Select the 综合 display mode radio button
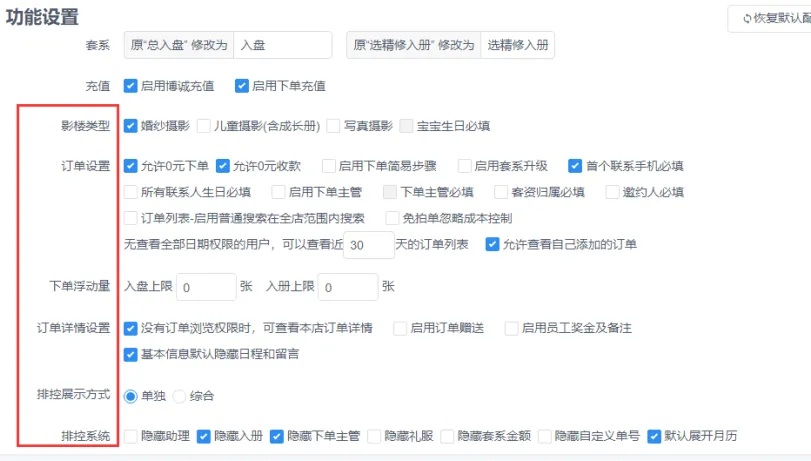 pos(180,396)
